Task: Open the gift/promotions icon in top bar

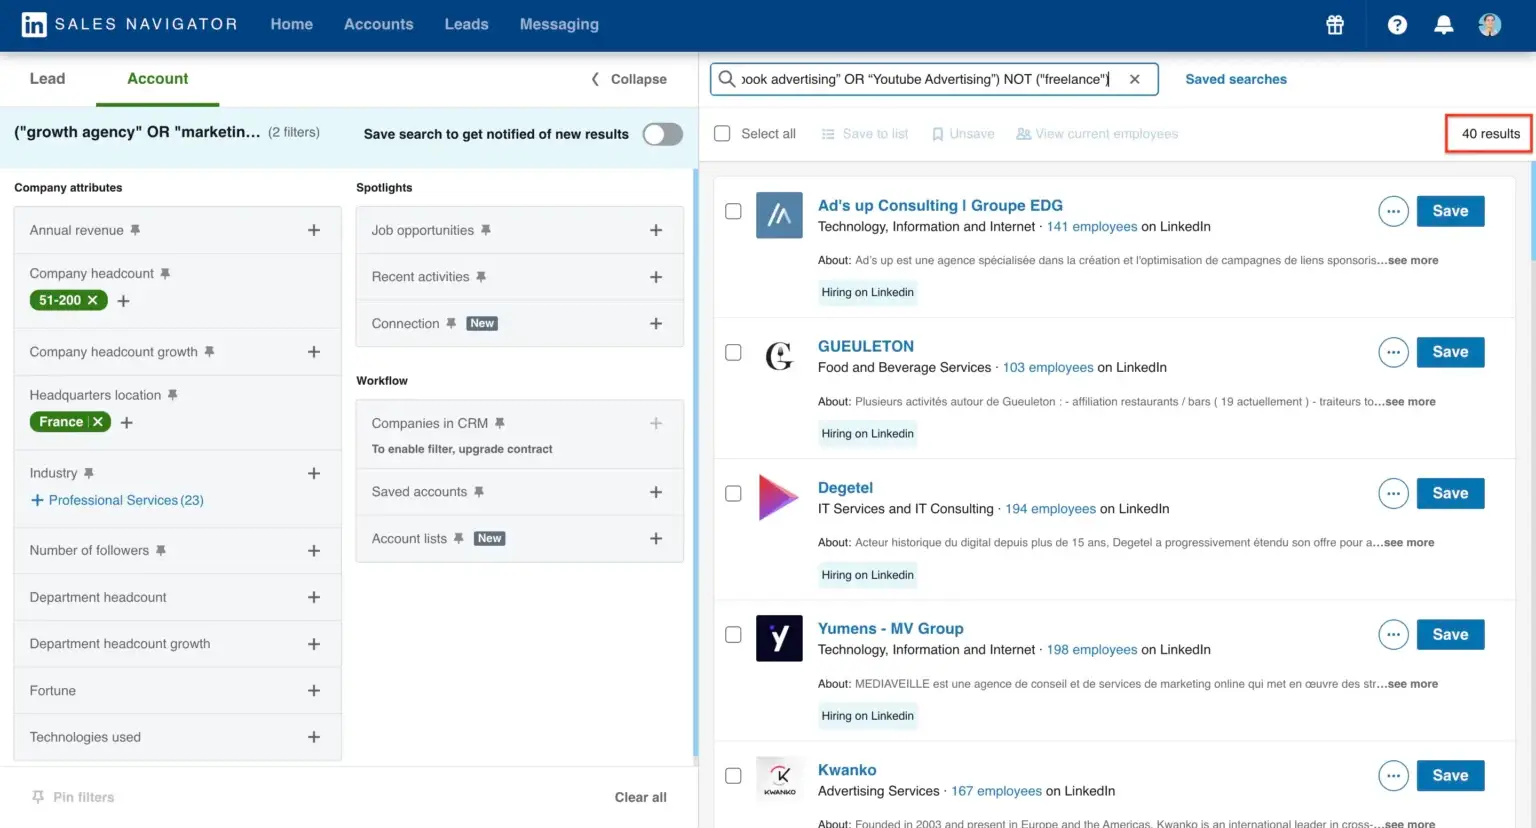Action: 1335,25
